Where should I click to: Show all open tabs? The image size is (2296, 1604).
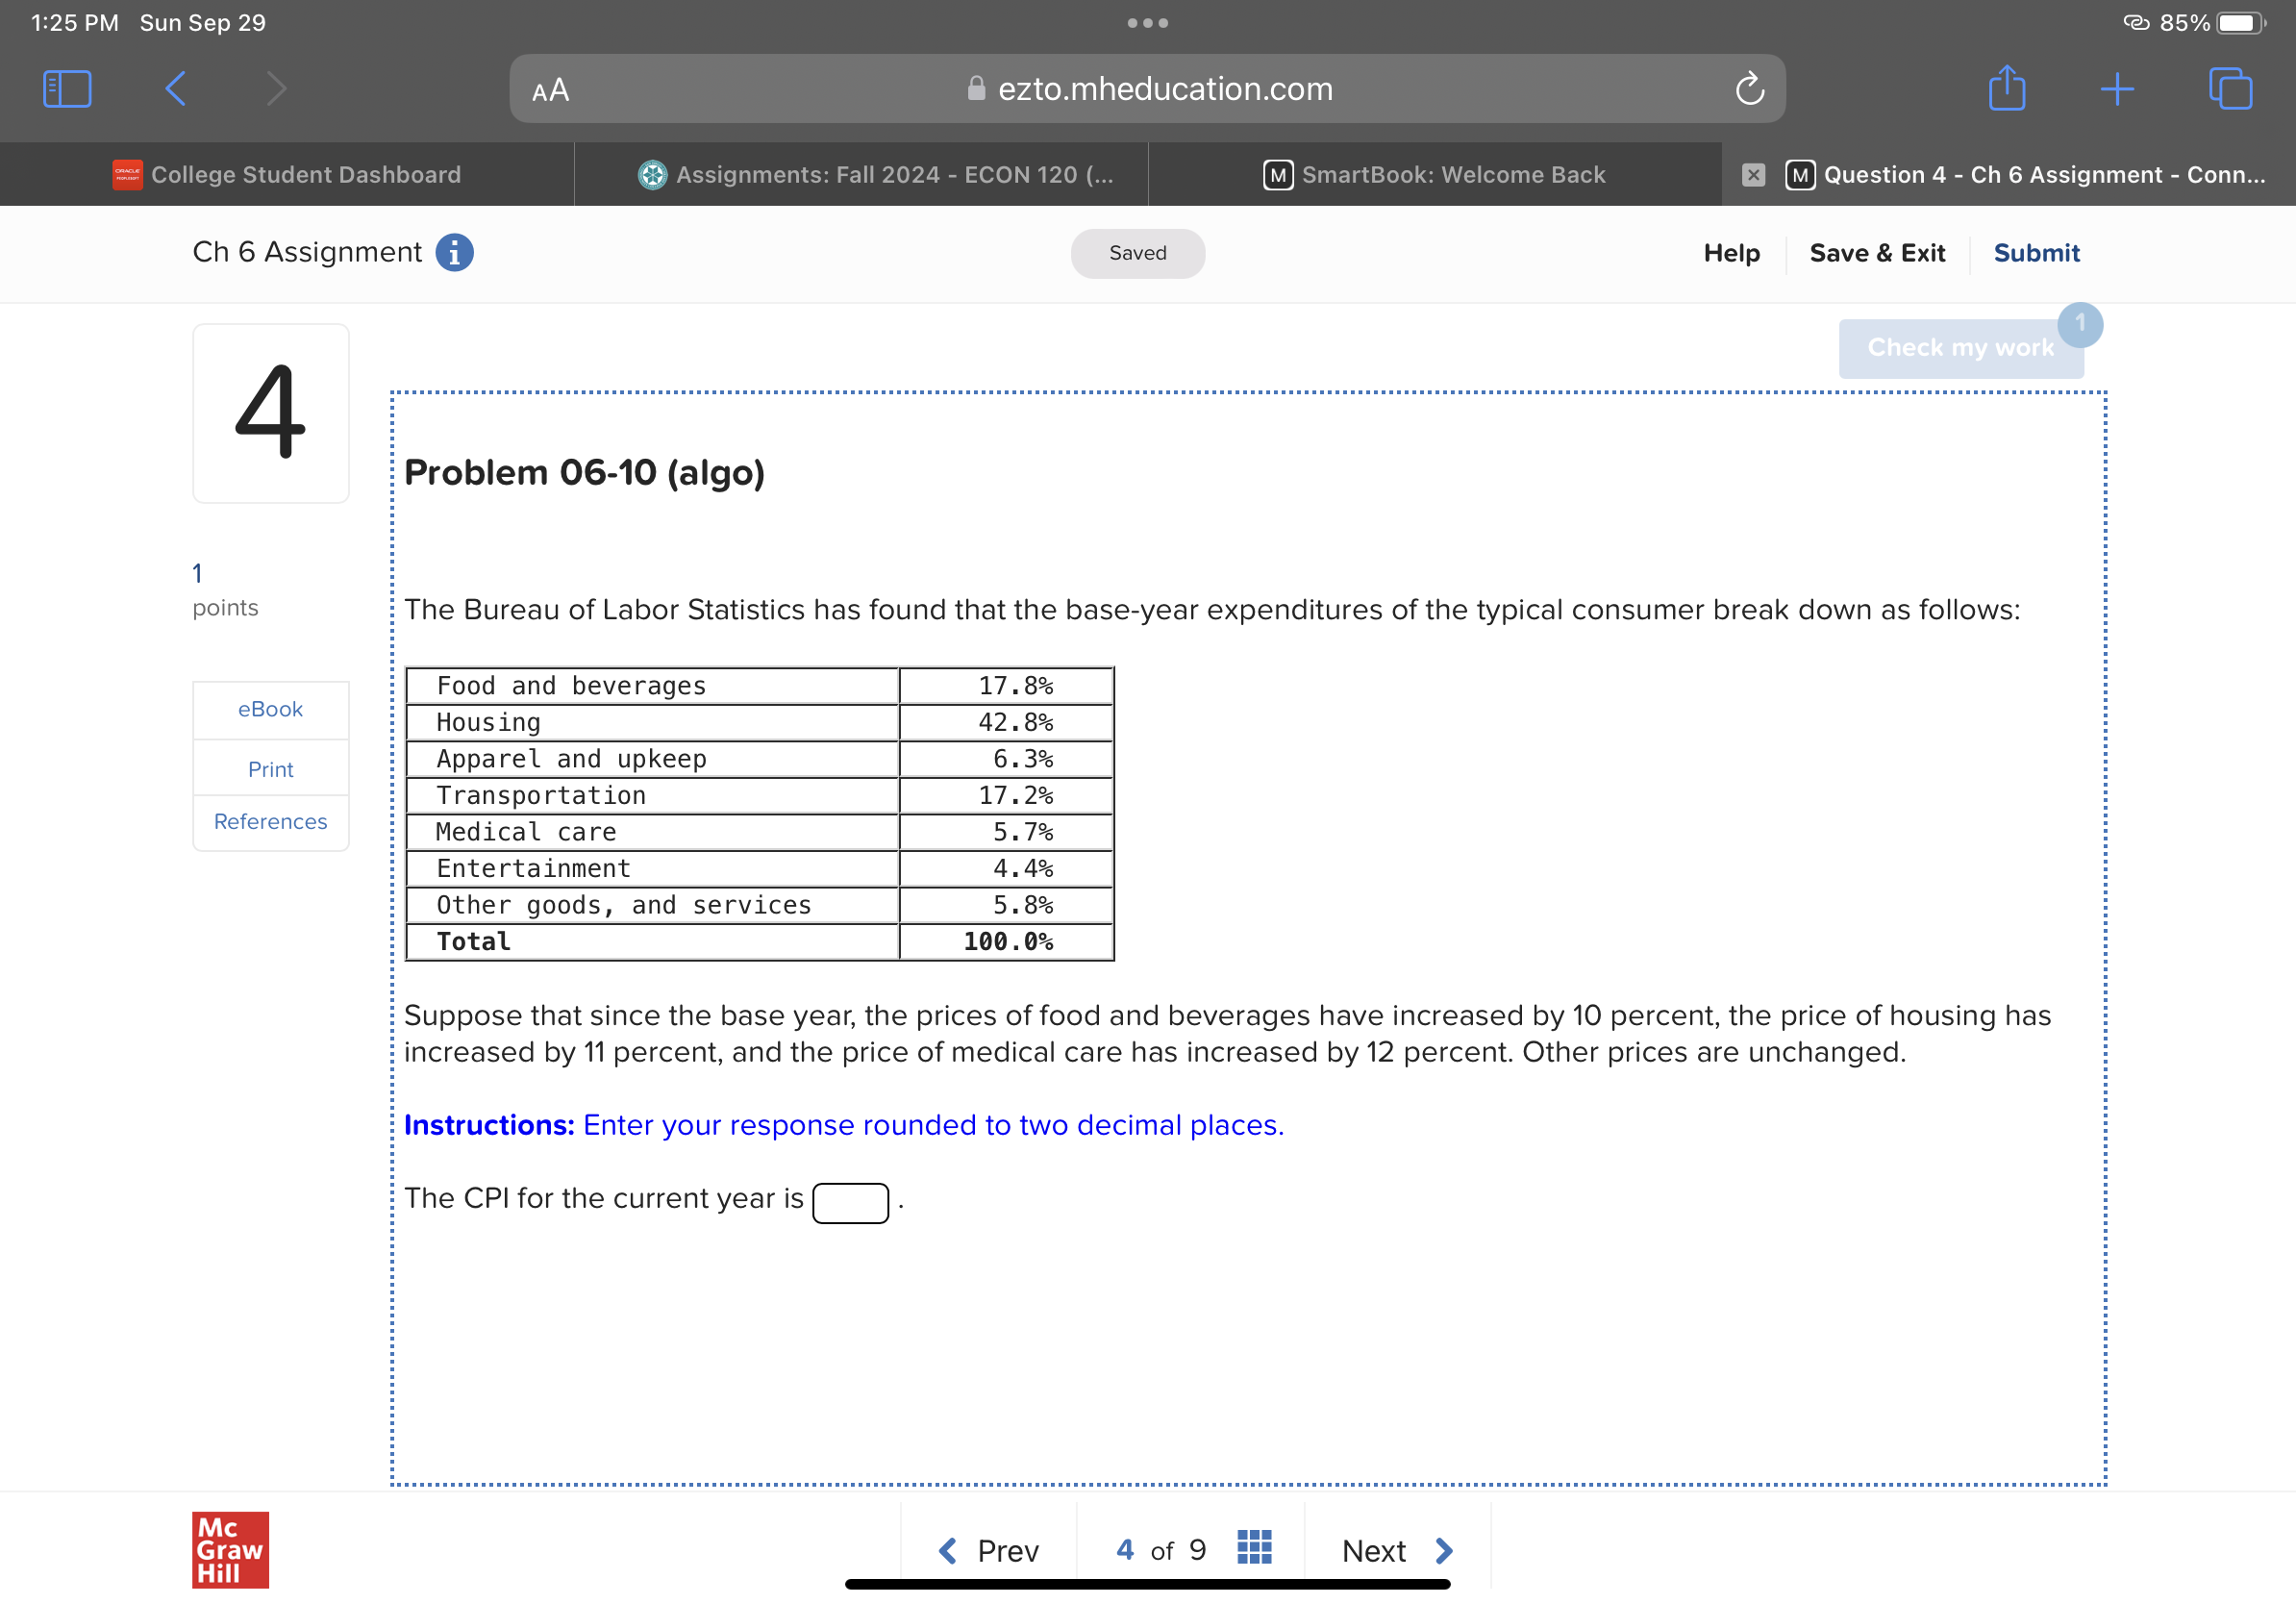[x=2233, y=88]
